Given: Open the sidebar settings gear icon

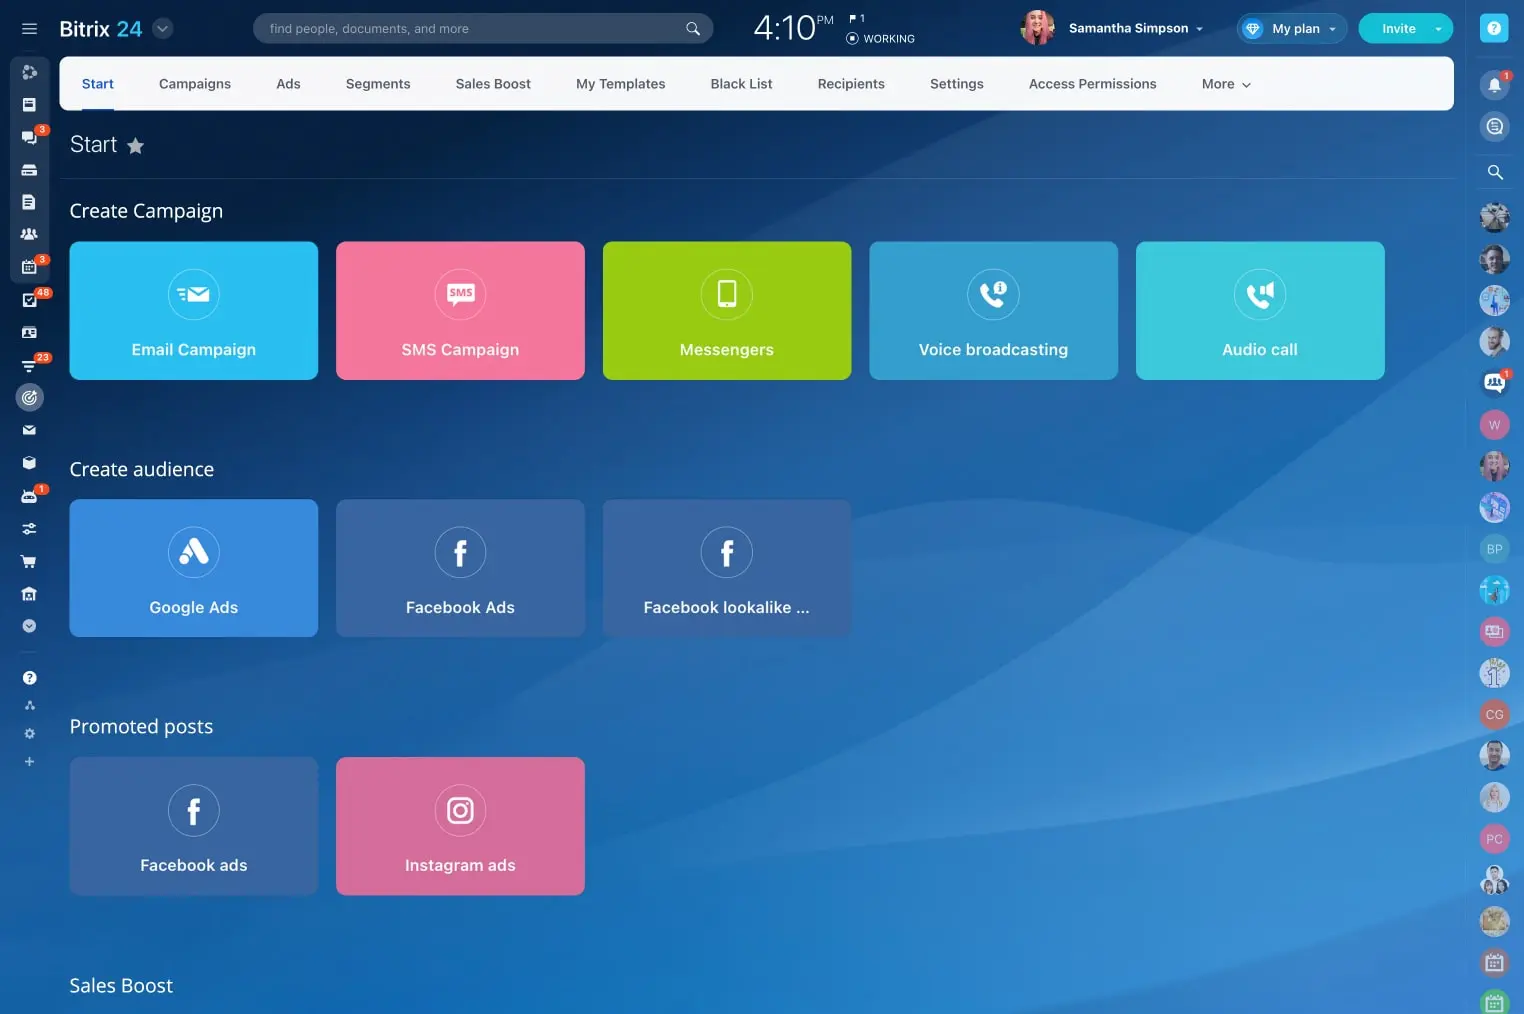Looking at the screenshot, I should 29,734.
